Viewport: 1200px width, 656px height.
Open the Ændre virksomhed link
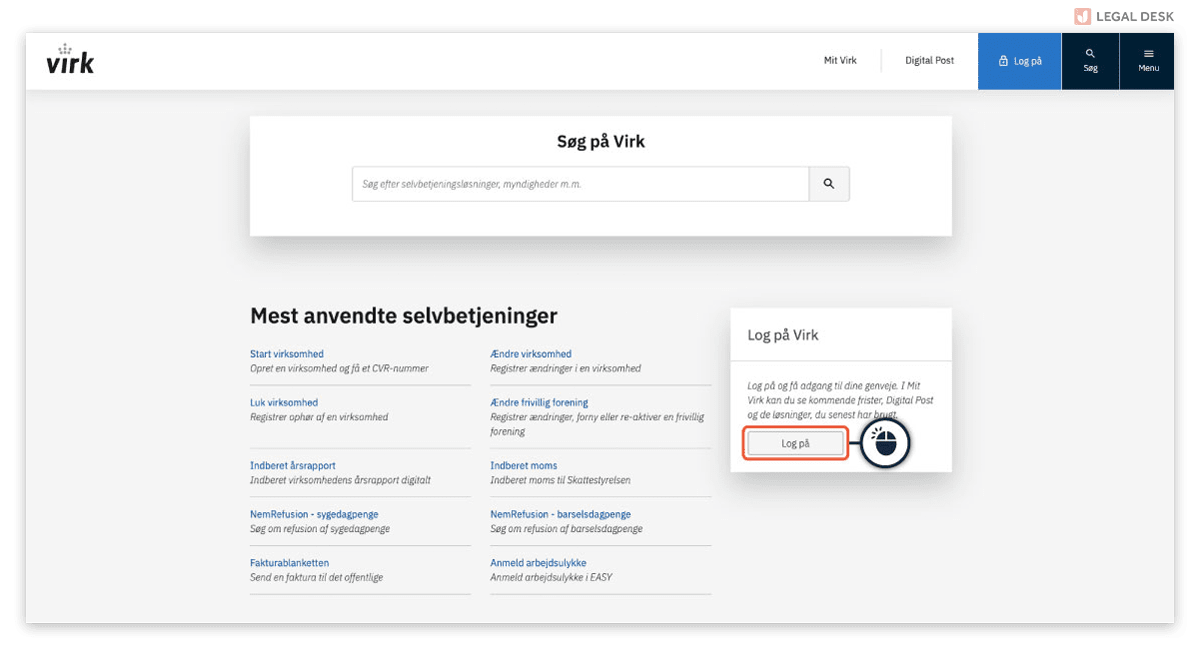point(531,354)
